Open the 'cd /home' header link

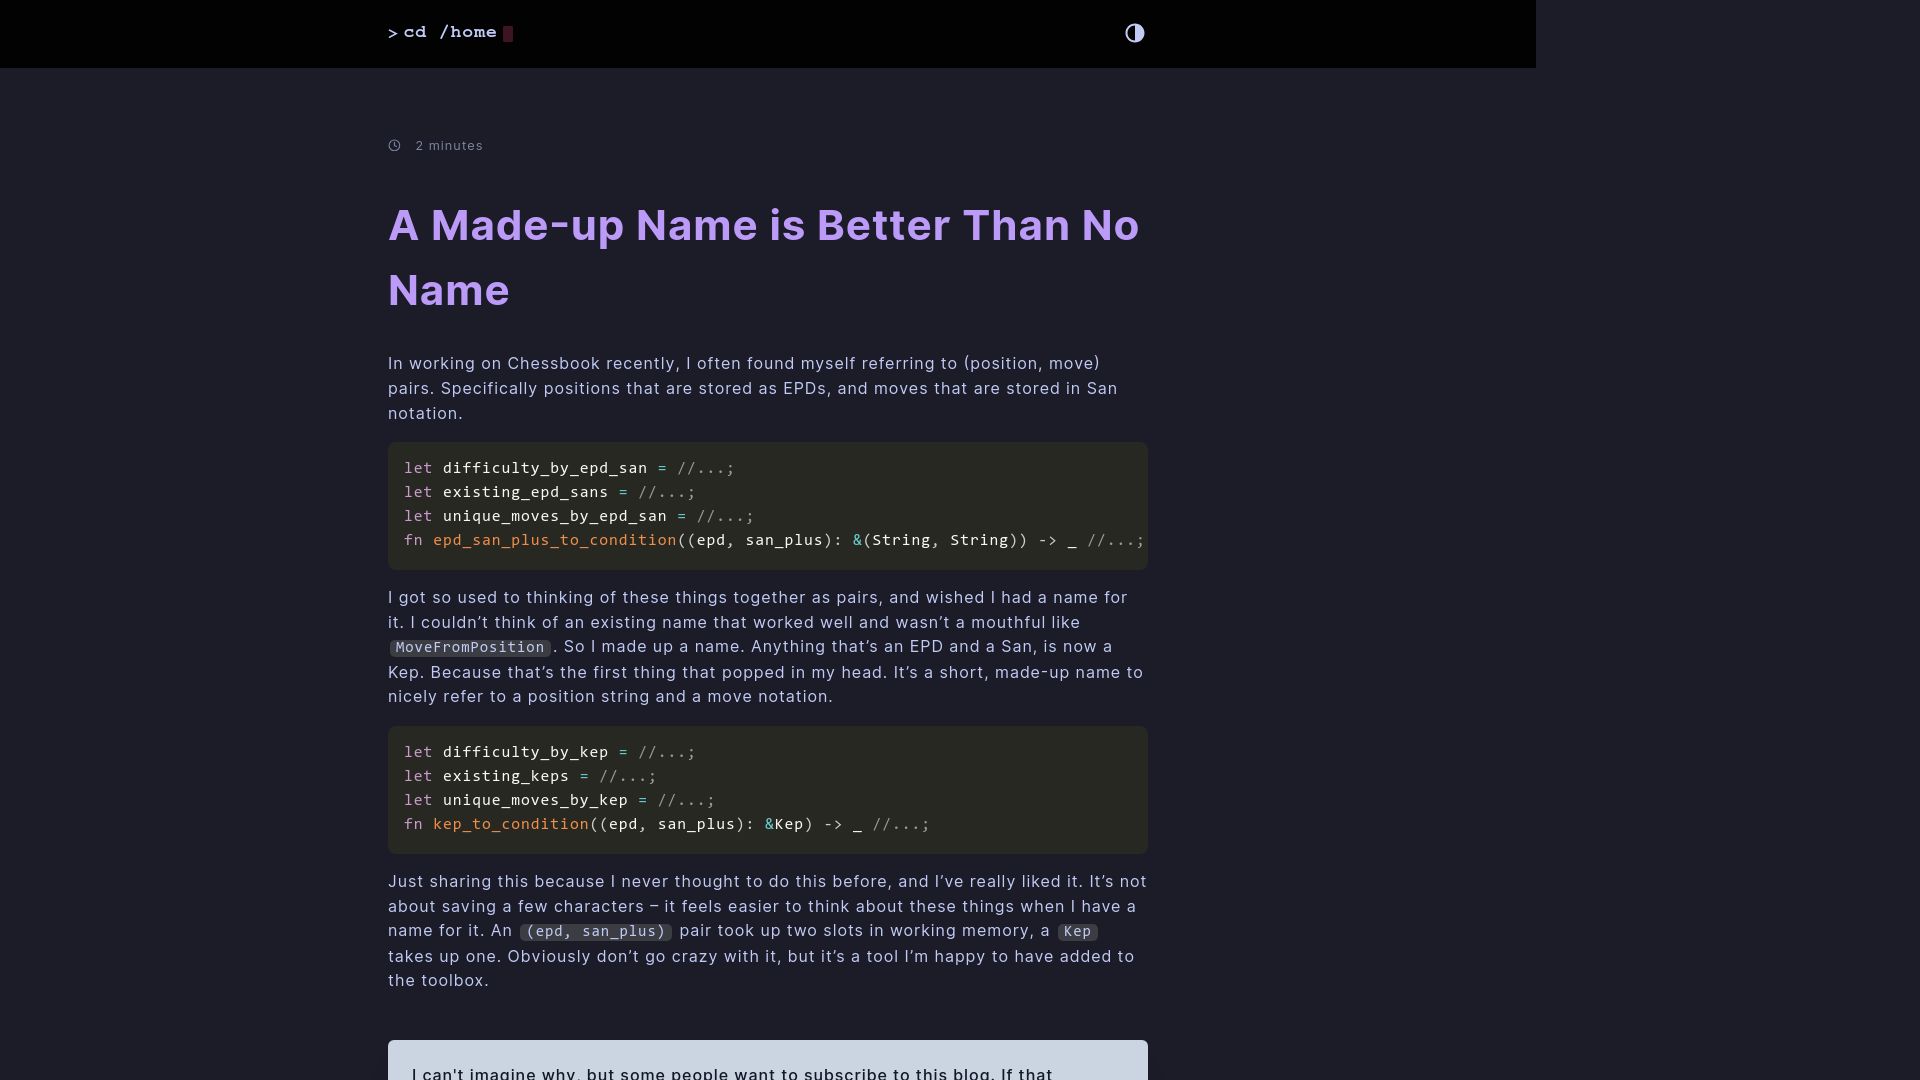tap(450, 33)
